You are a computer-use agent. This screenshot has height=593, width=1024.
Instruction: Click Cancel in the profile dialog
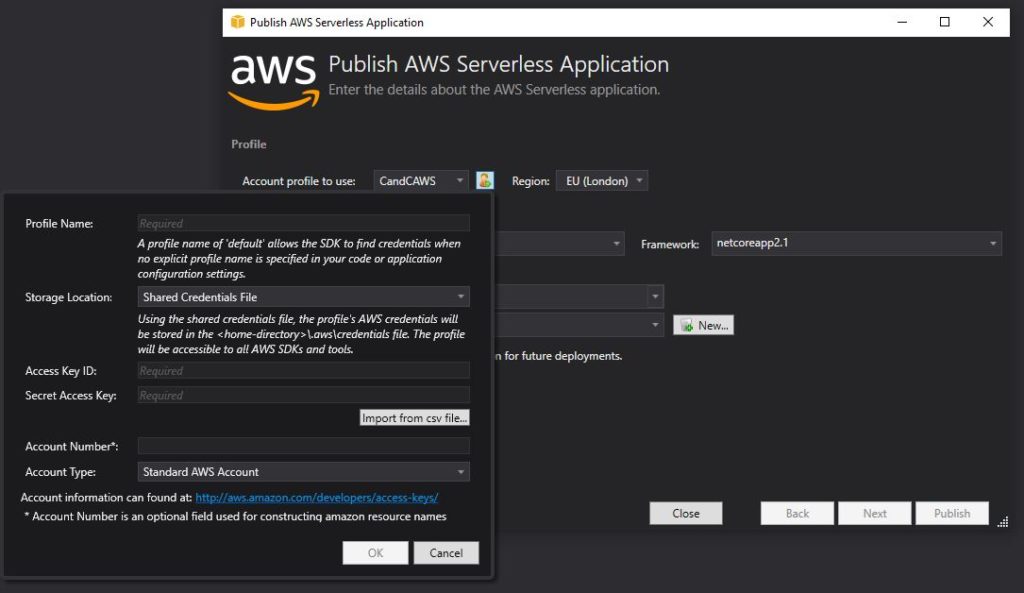click(x=446, y=553)
